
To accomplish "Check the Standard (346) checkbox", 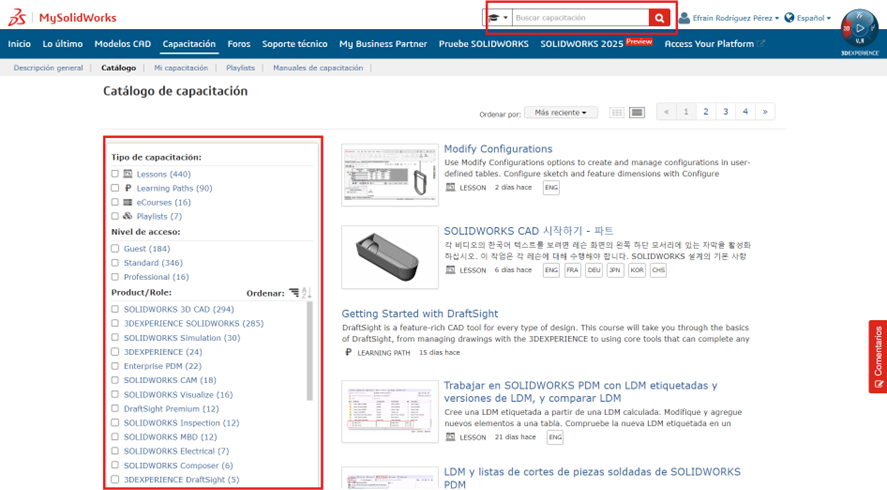I will (x=115, y=263).
